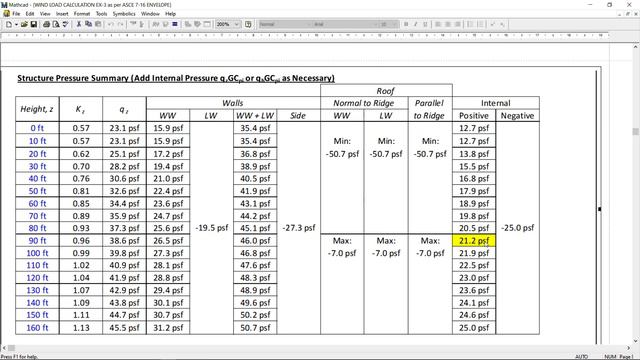Screen dimensions: 640x360
Task: Align text right
Action: [x=458, y=24]
